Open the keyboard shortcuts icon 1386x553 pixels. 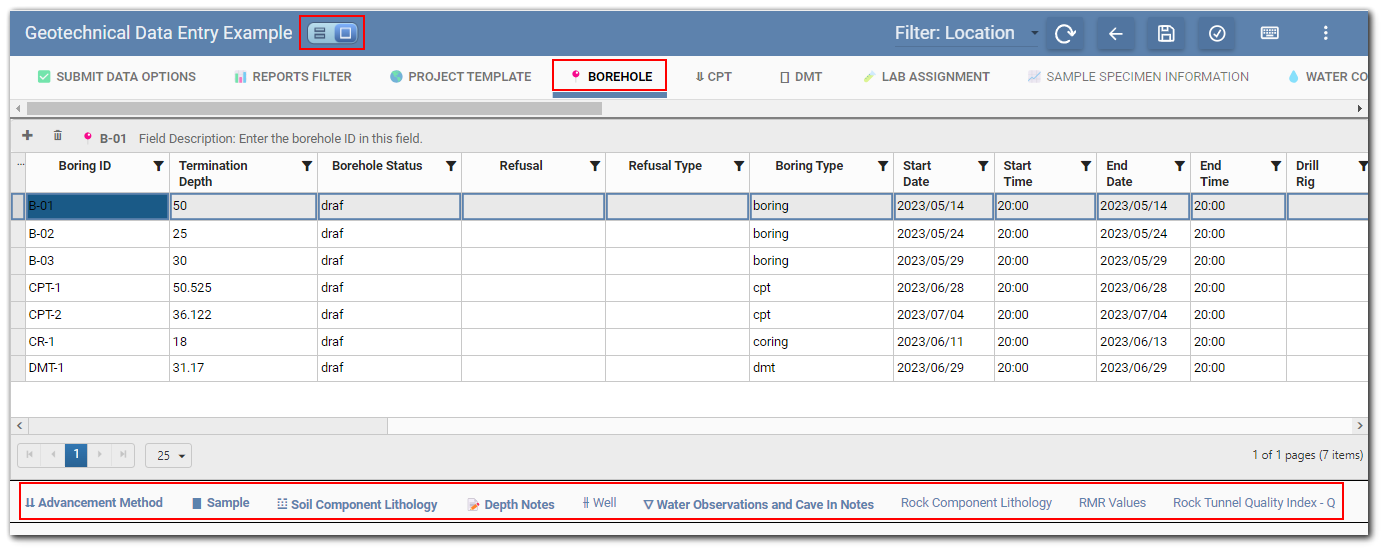click(1269, 33)
